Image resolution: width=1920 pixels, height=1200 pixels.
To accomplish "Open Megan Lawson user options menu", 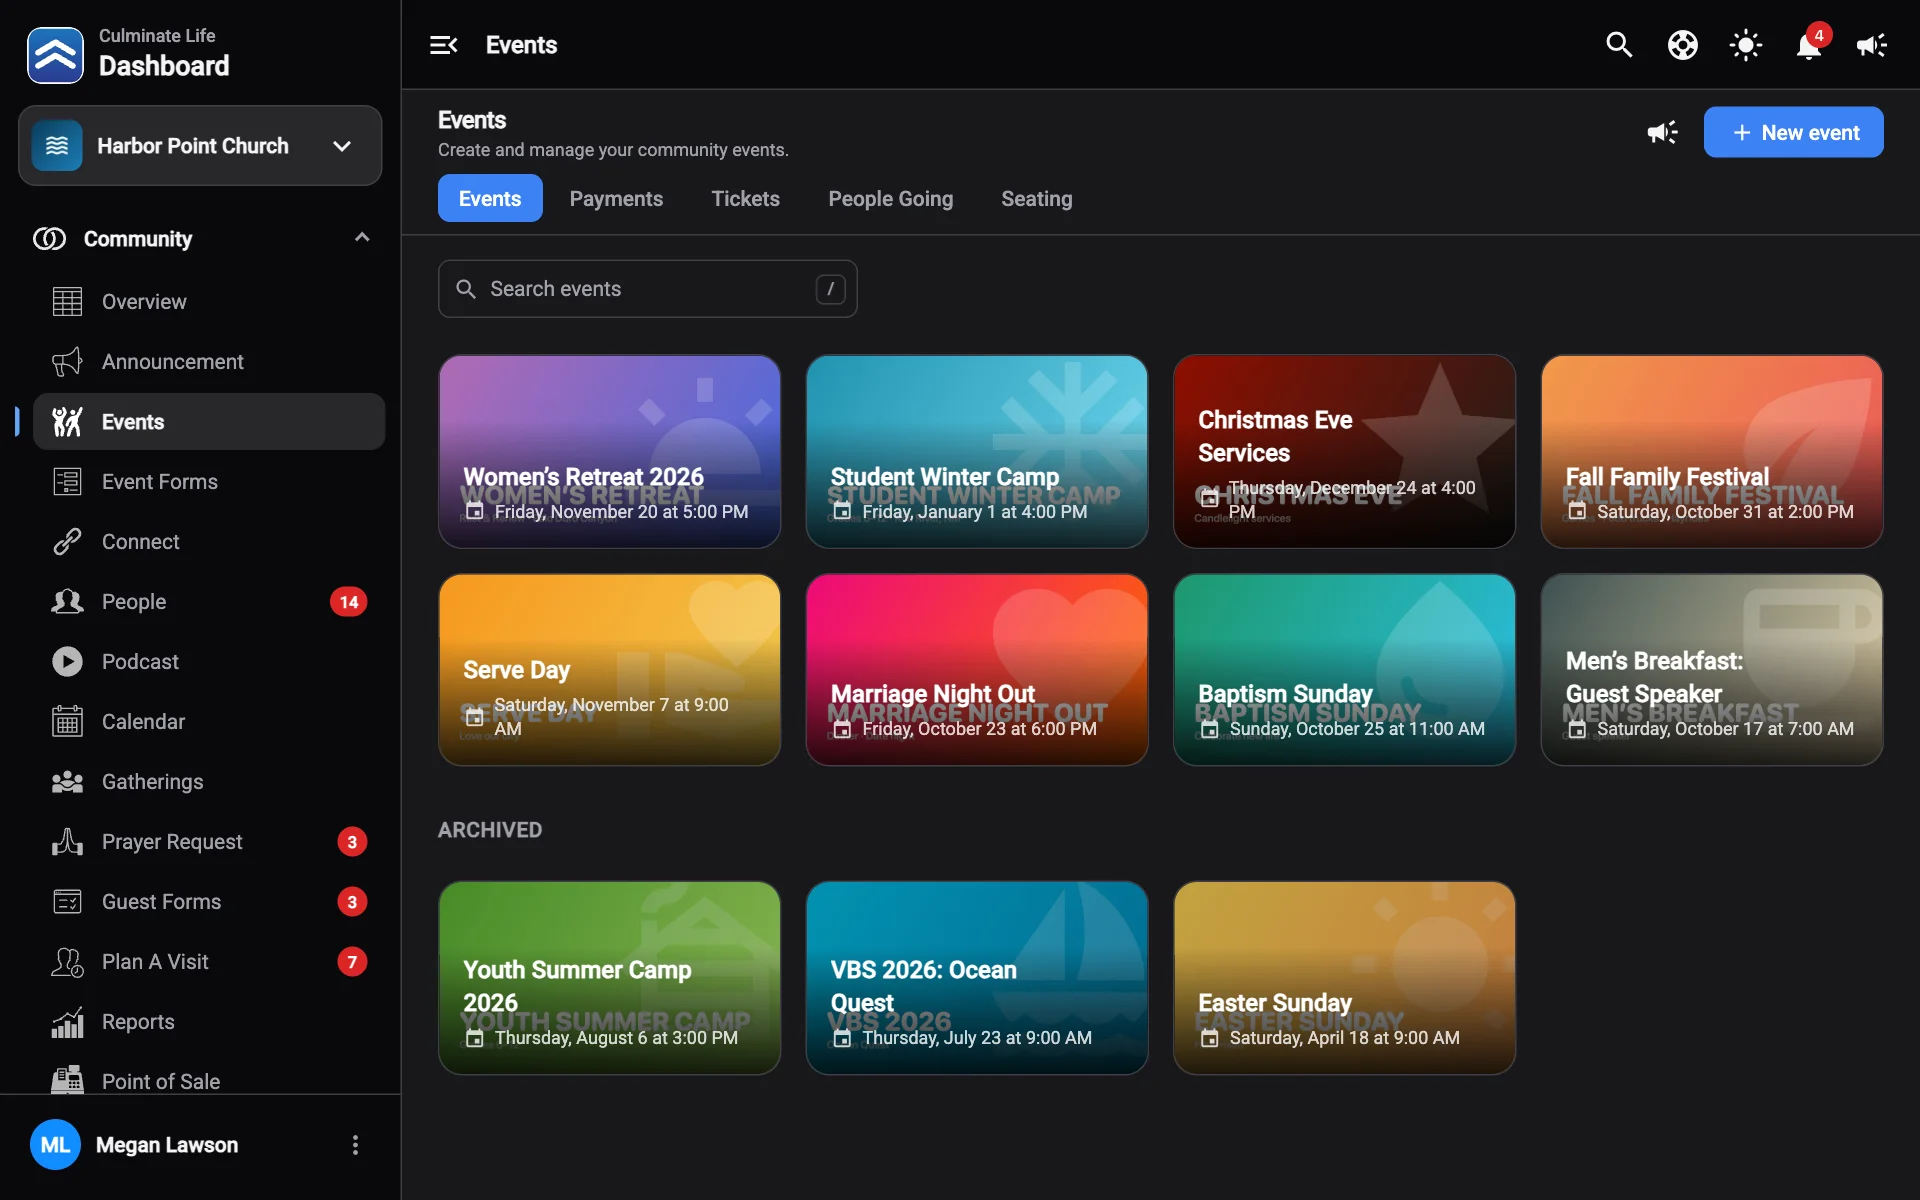I will point(355,1145).
